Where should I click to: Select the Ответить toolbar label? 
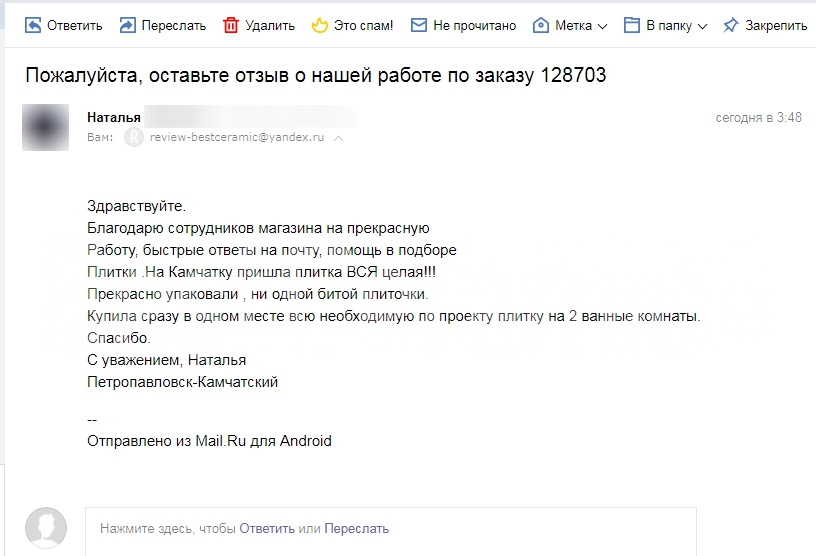point(74,26)
